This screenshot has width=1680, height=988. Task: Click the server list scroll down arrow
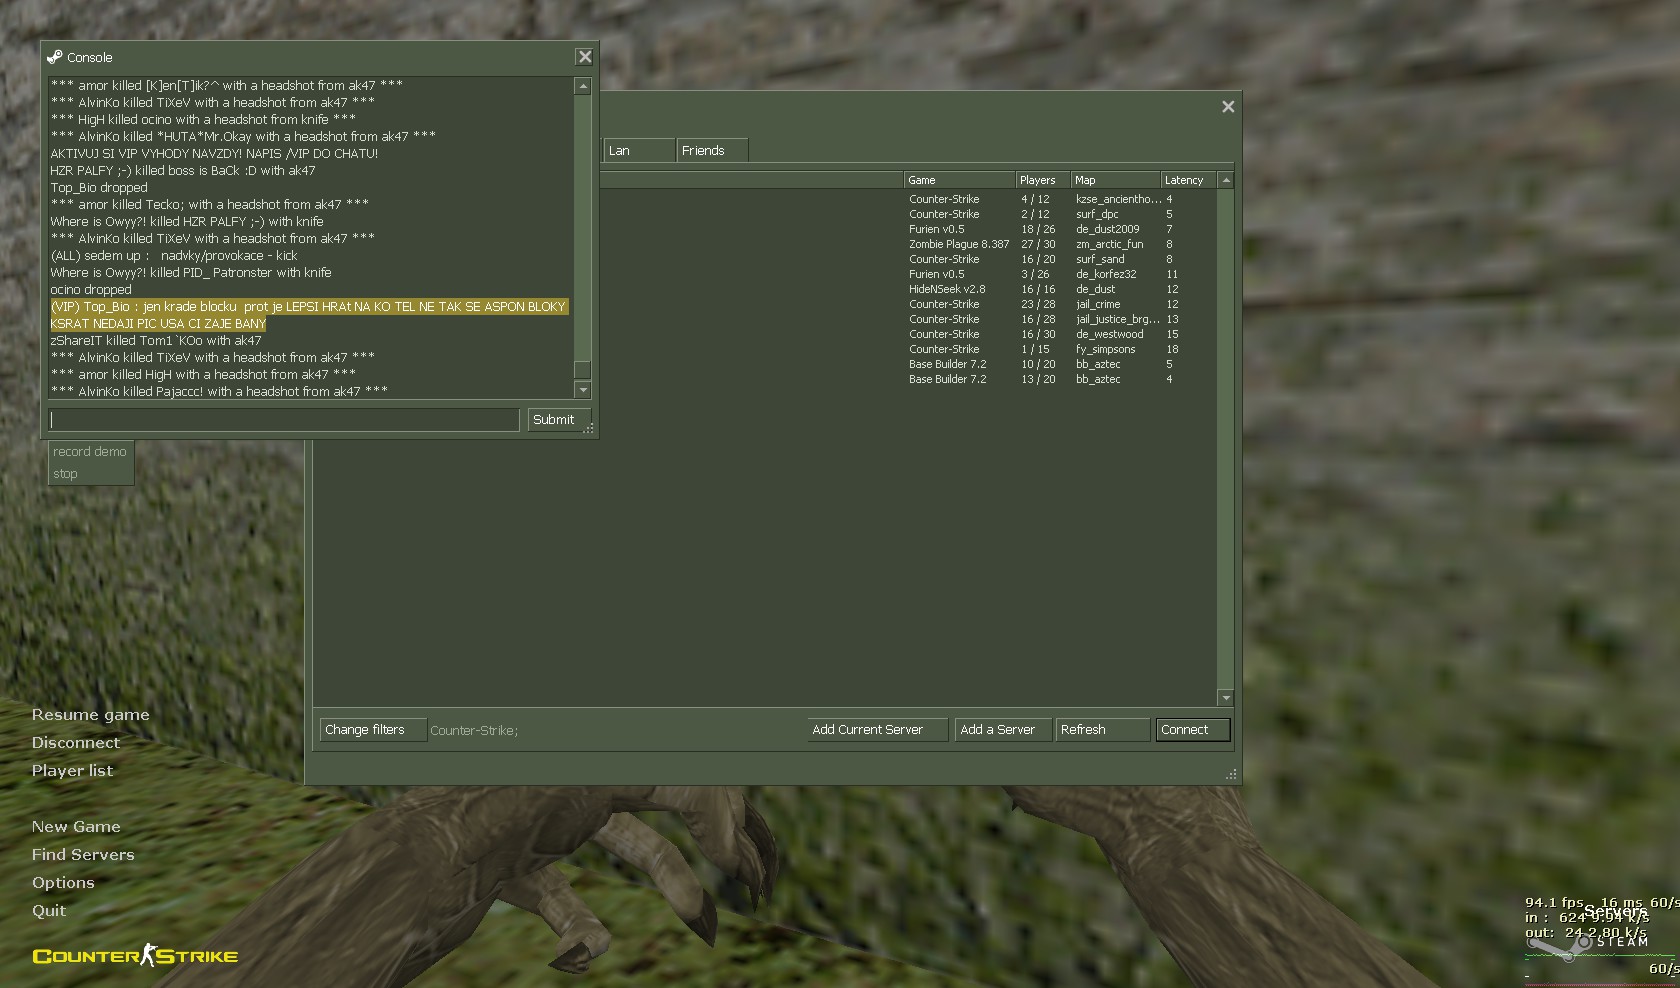click(x=1226, y=697)
